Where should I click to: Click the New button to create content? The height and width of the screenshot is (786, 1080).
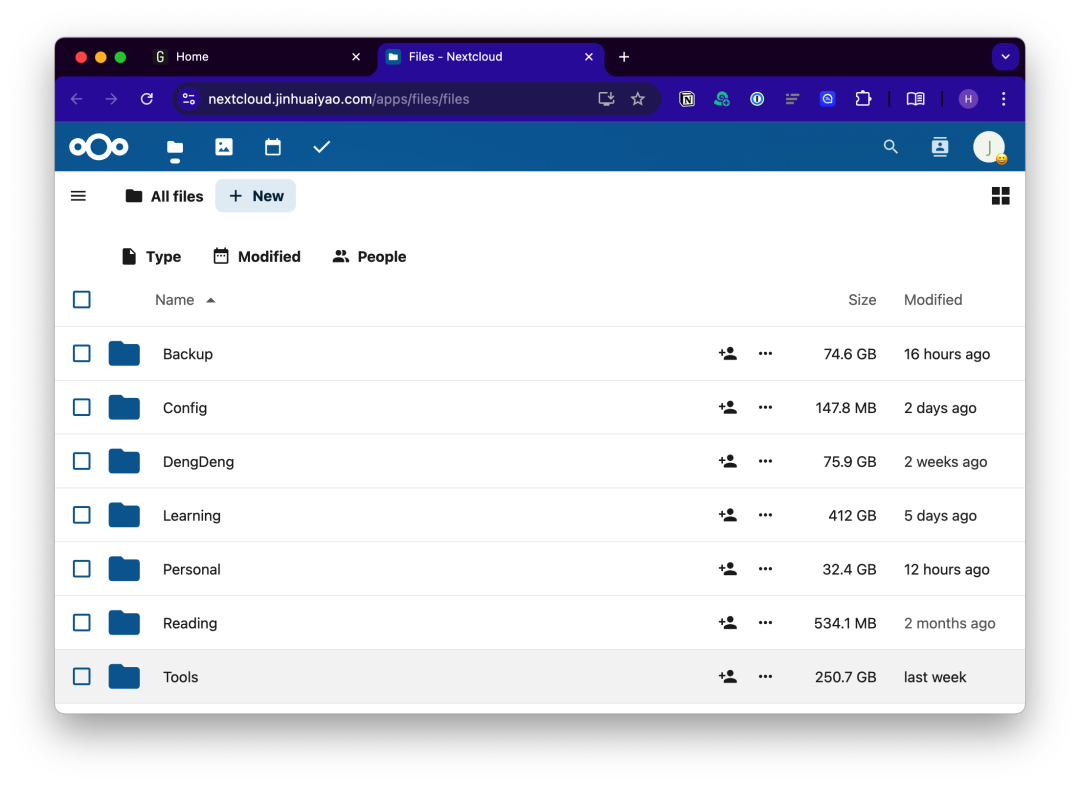(x=255, y=195)
